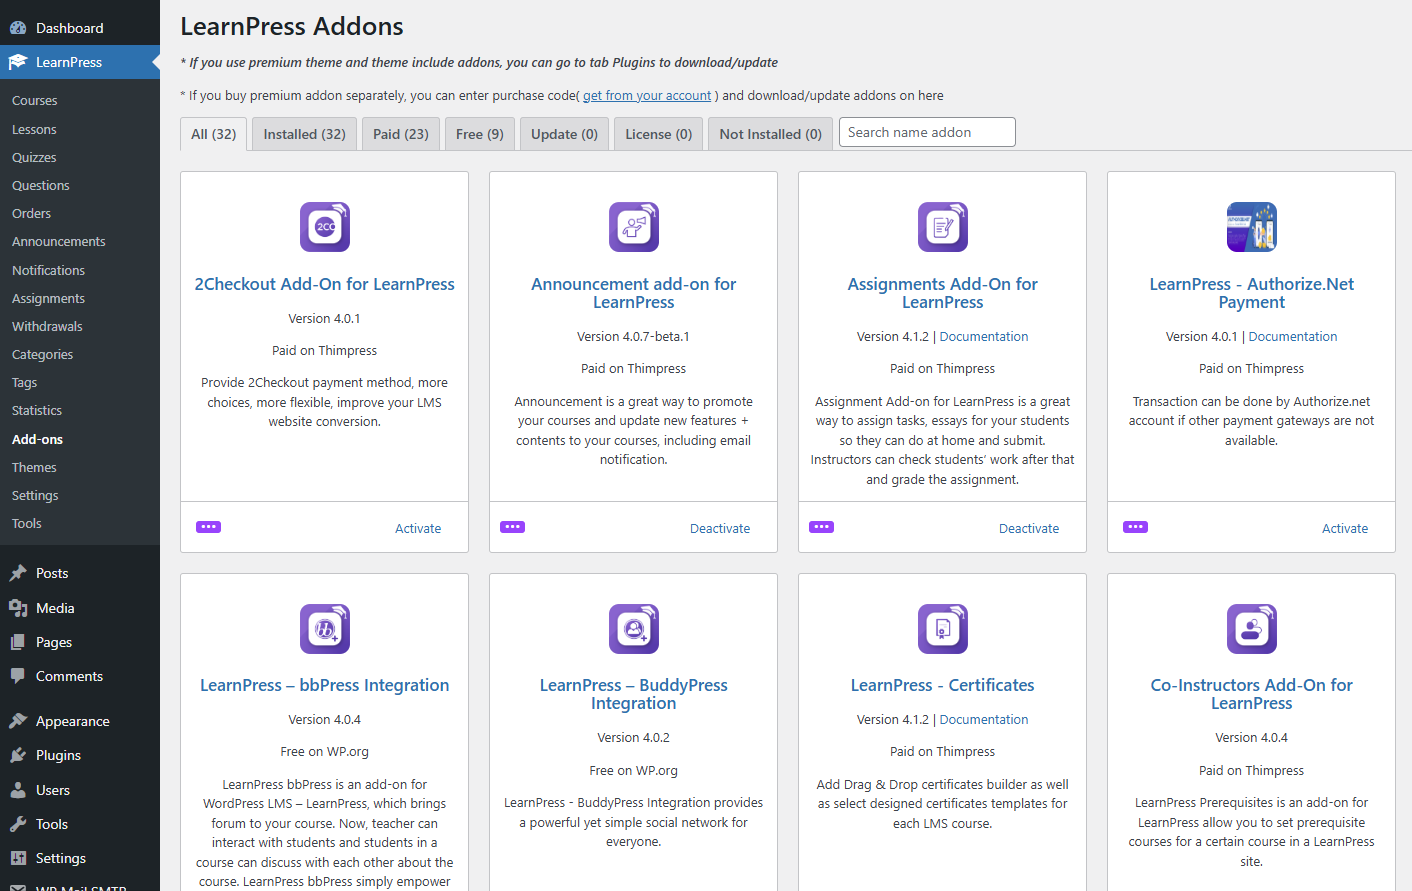Switch to the Installed (32) tab
Viewport: 1412px width, 891px height.
pyautogui.click(x=304, y=134)
